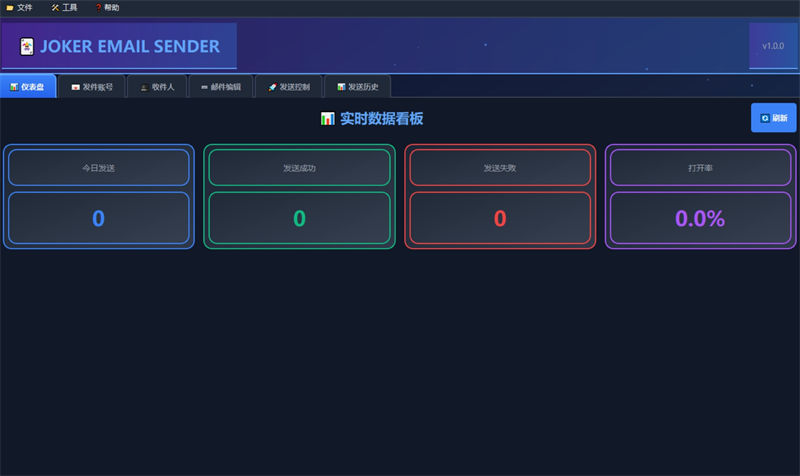
Task: Select the person icon on 收件人 tab
Action: coord(144,87)
